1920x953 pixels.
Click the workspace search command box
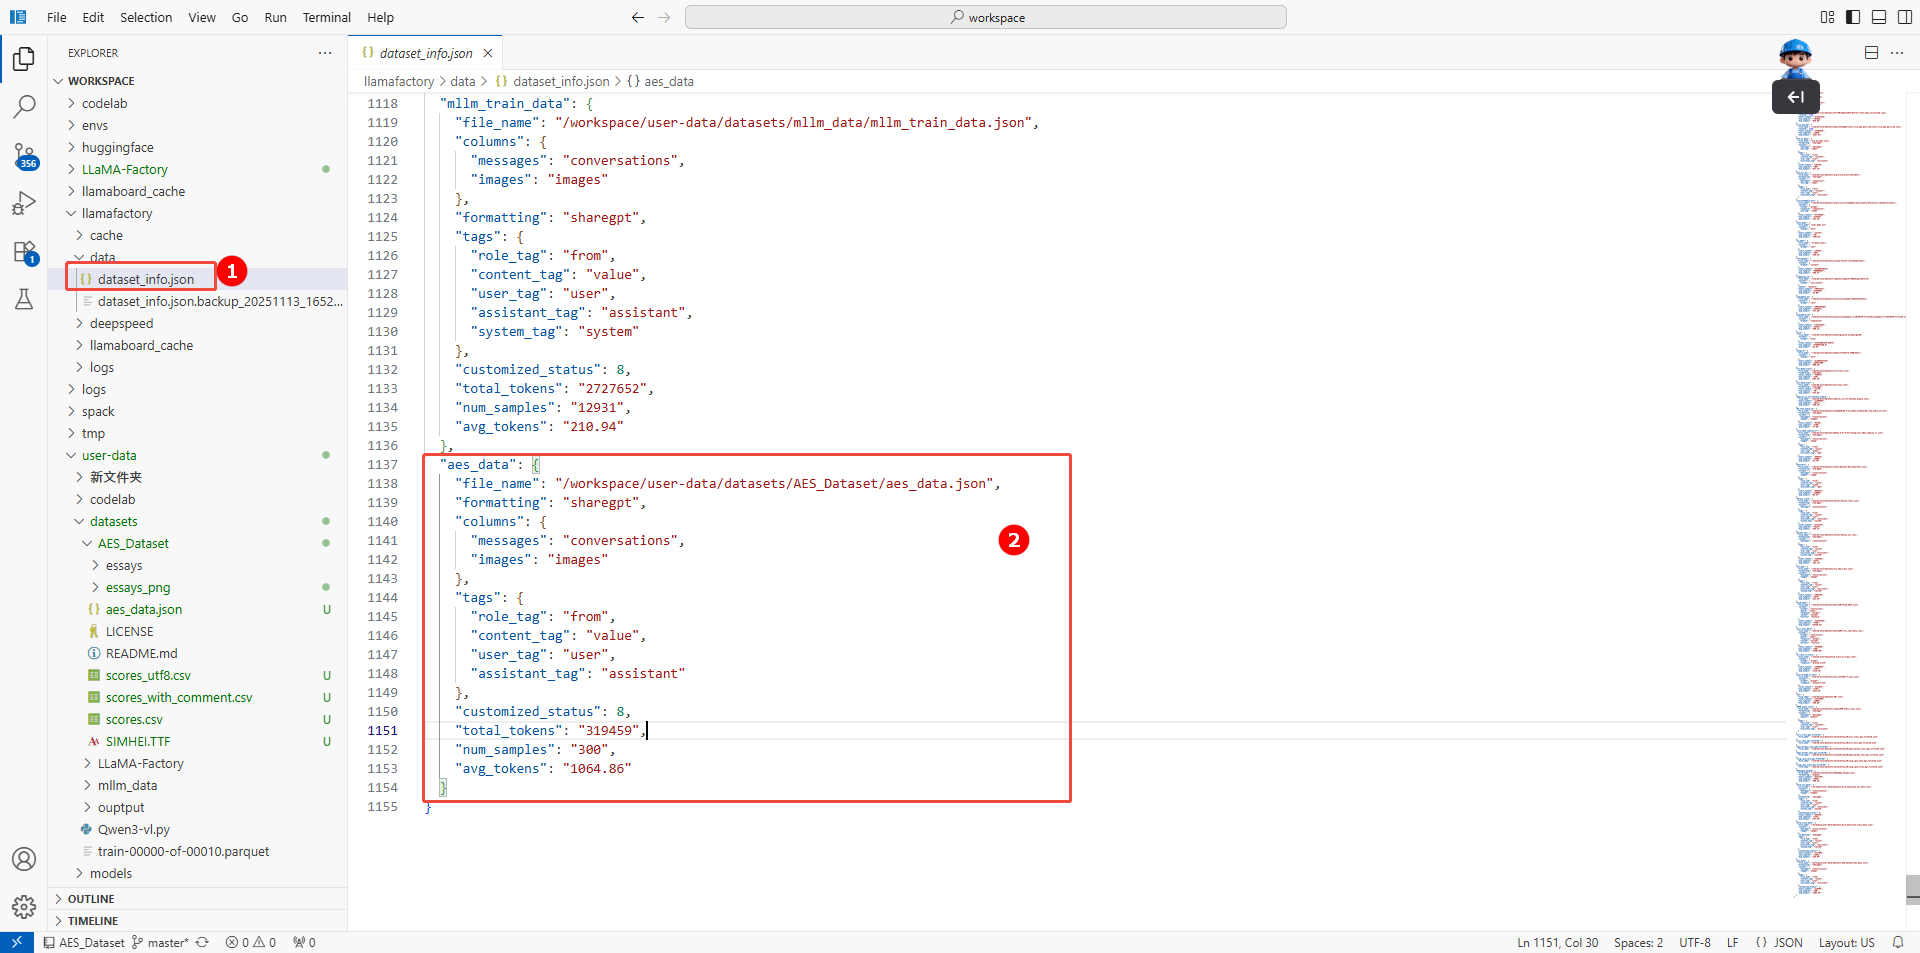(x=985, y=17)
